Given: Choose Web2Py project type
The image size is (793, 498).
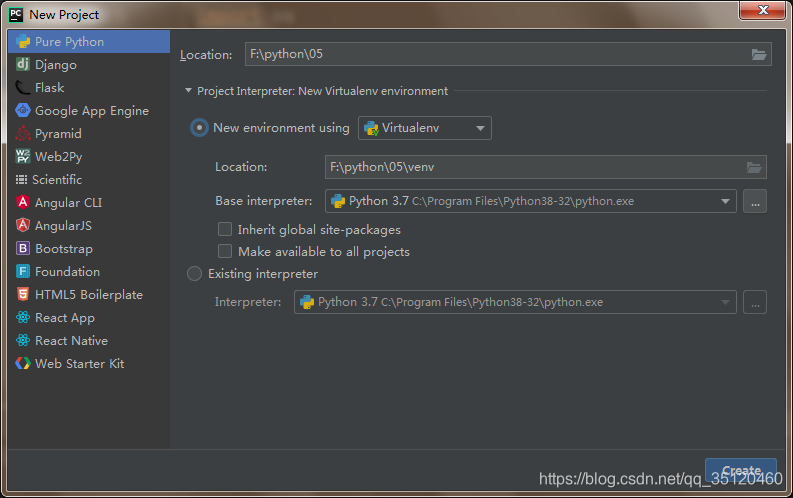Looking at the screenshot, I should click(x=89, y=156).
